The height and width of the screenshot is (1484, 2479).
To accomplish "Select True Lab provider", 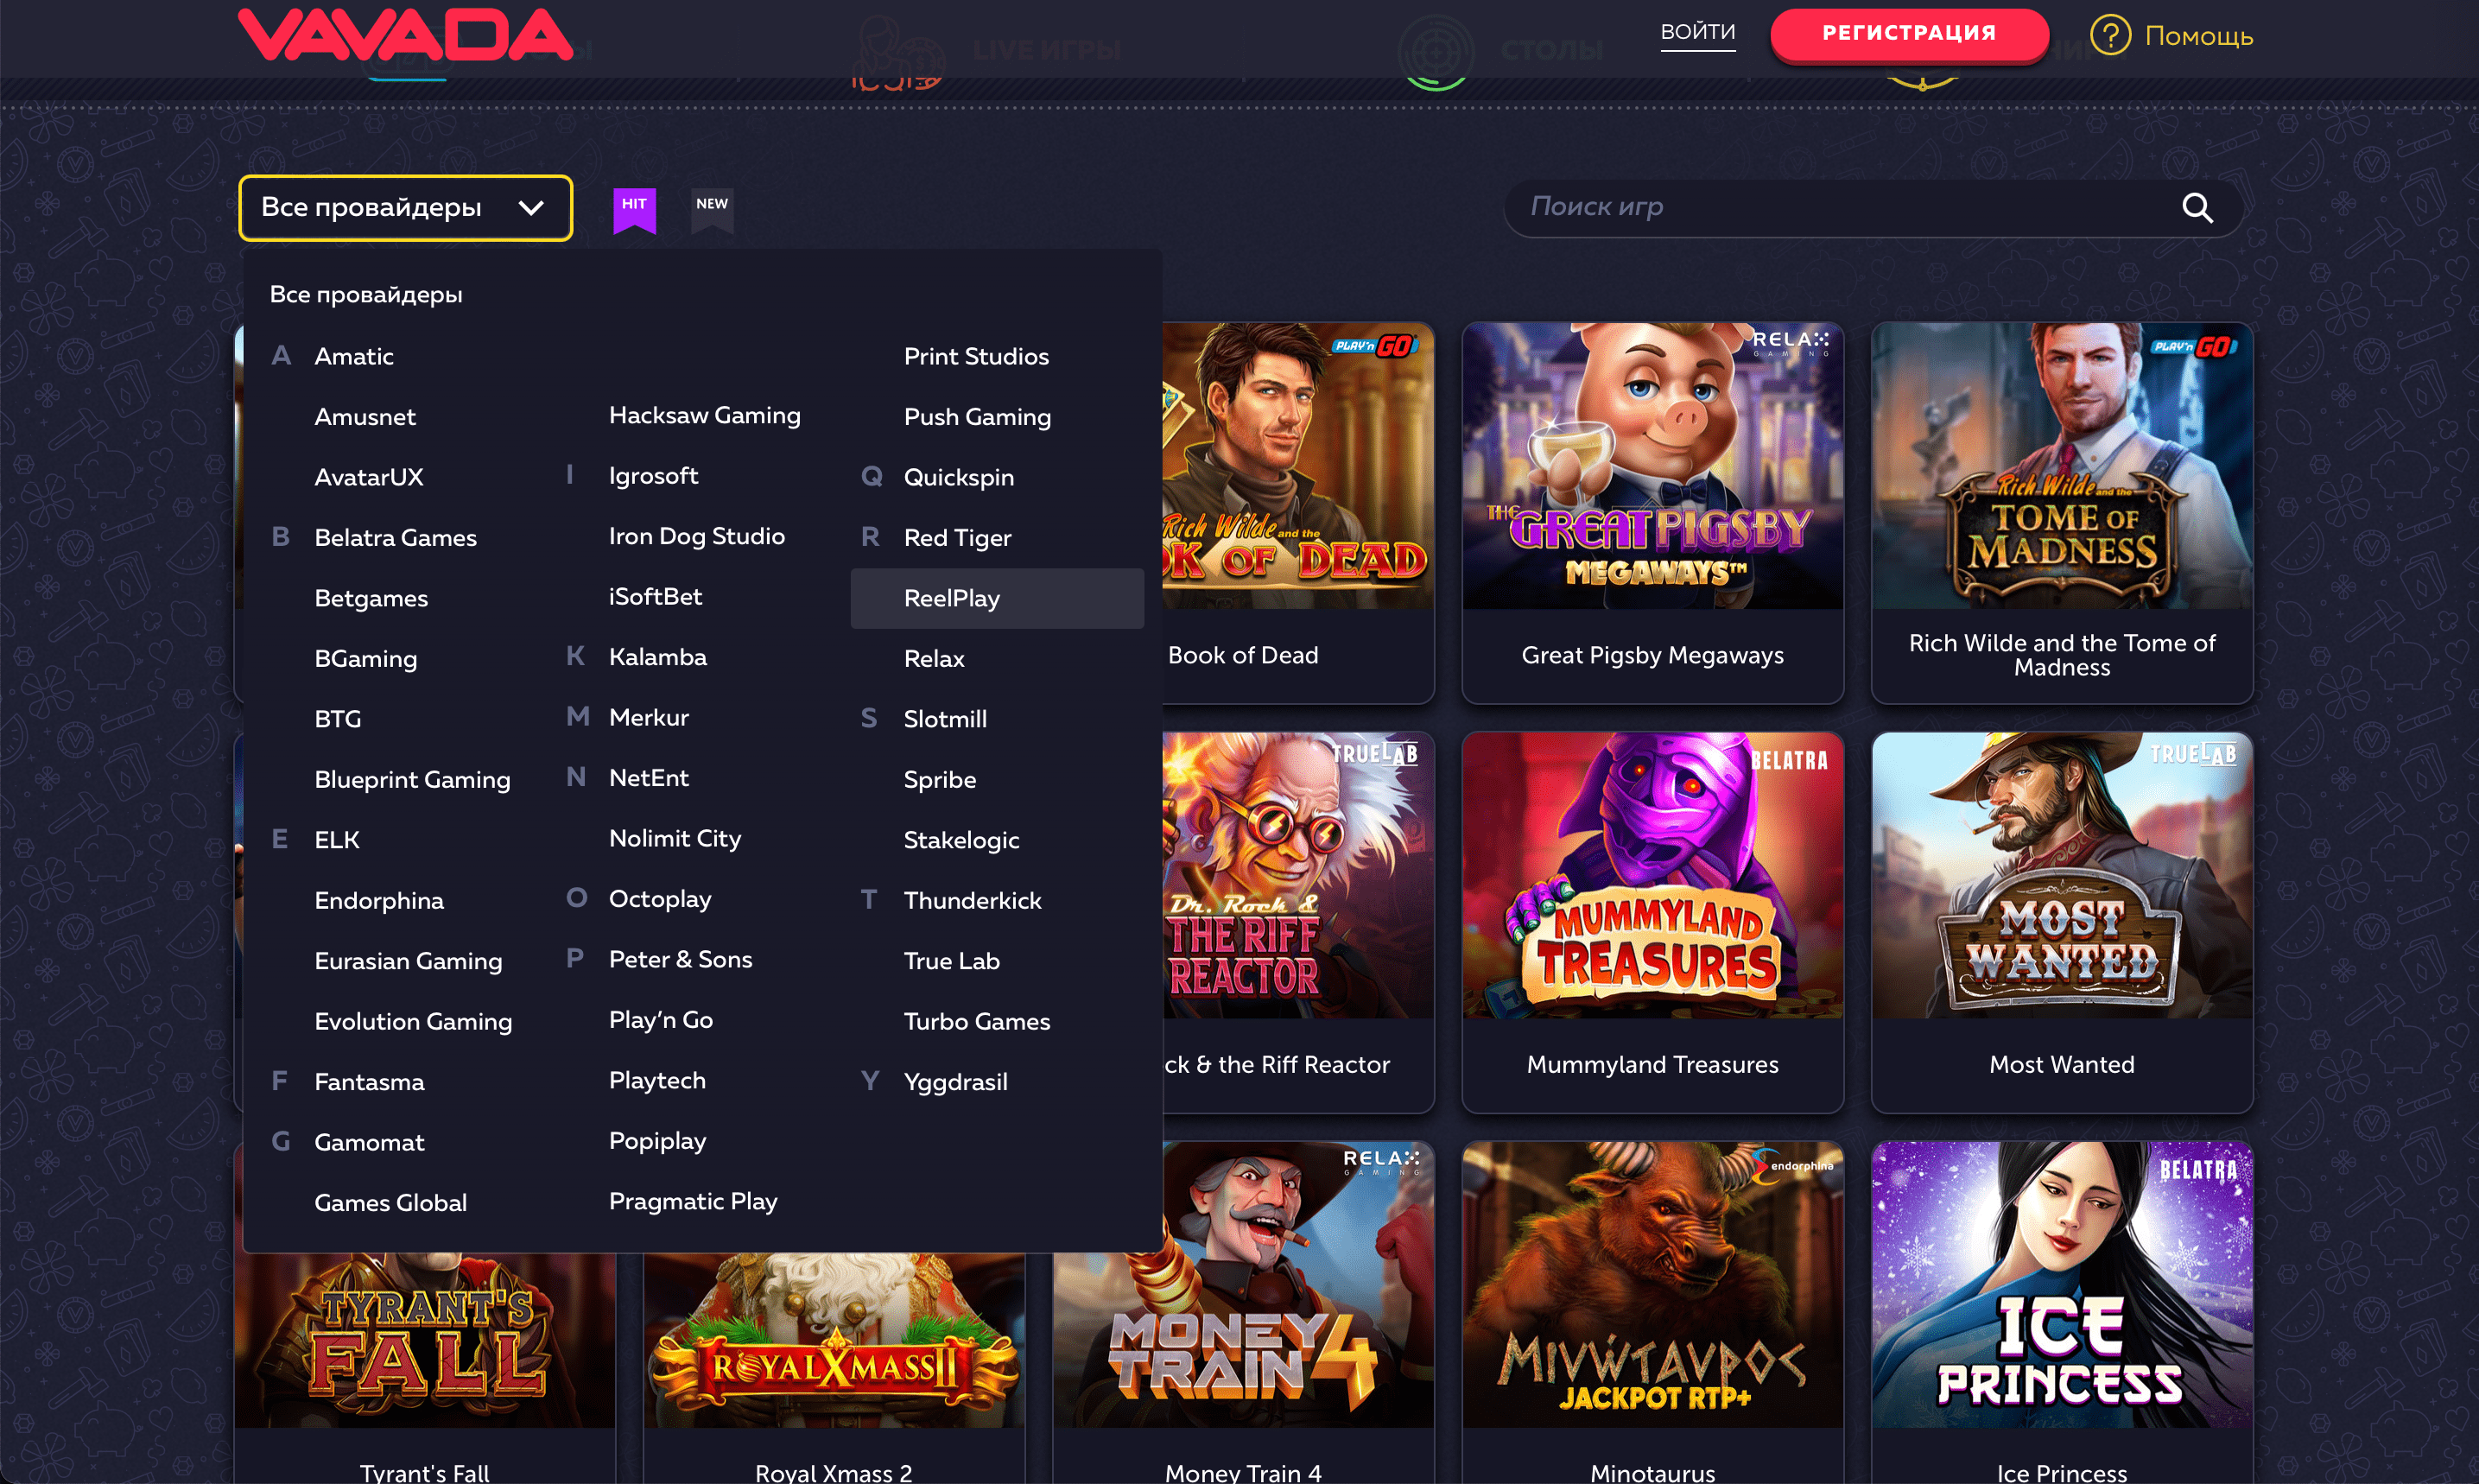I will coord(951,961).
